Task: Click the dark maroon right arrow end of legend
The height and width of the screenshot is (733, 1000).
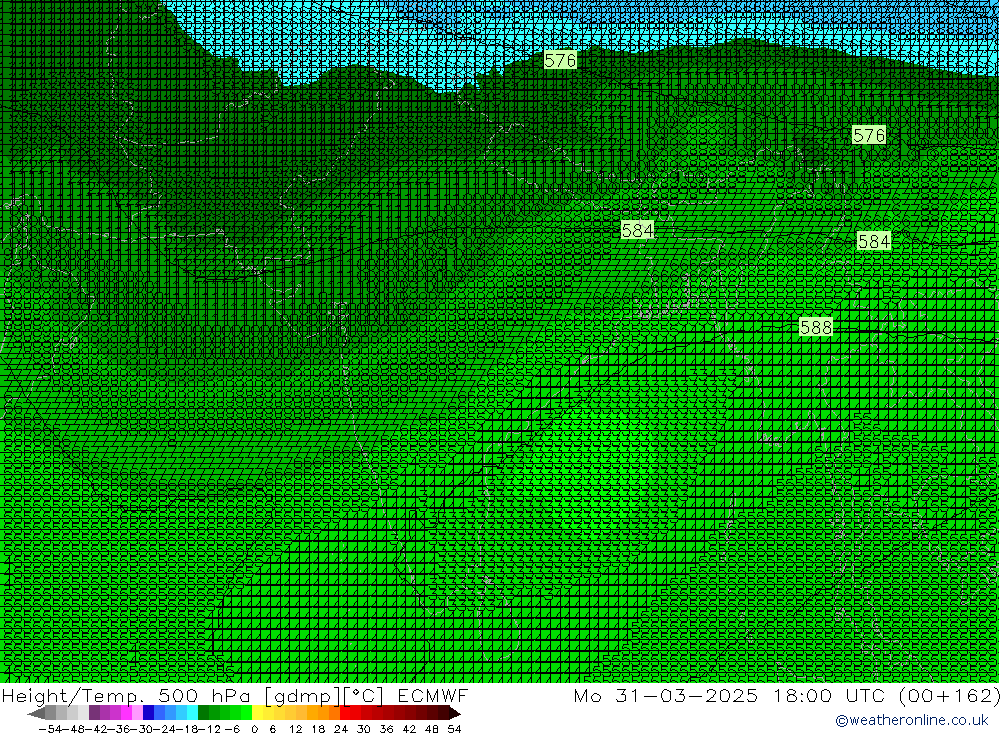Action: [455, 713]
